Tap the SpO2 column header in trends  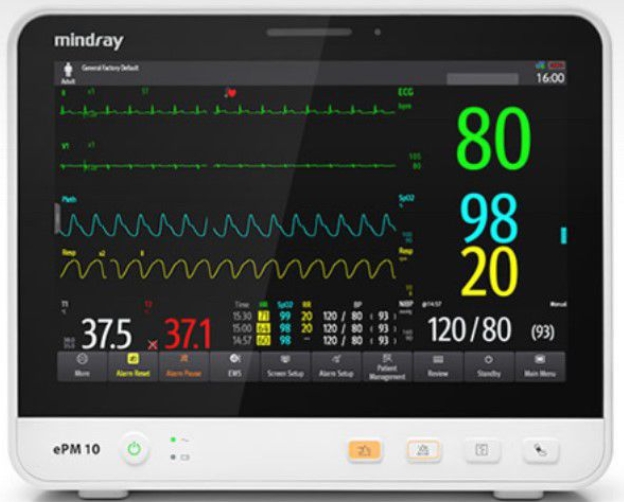tap(285, 305)
